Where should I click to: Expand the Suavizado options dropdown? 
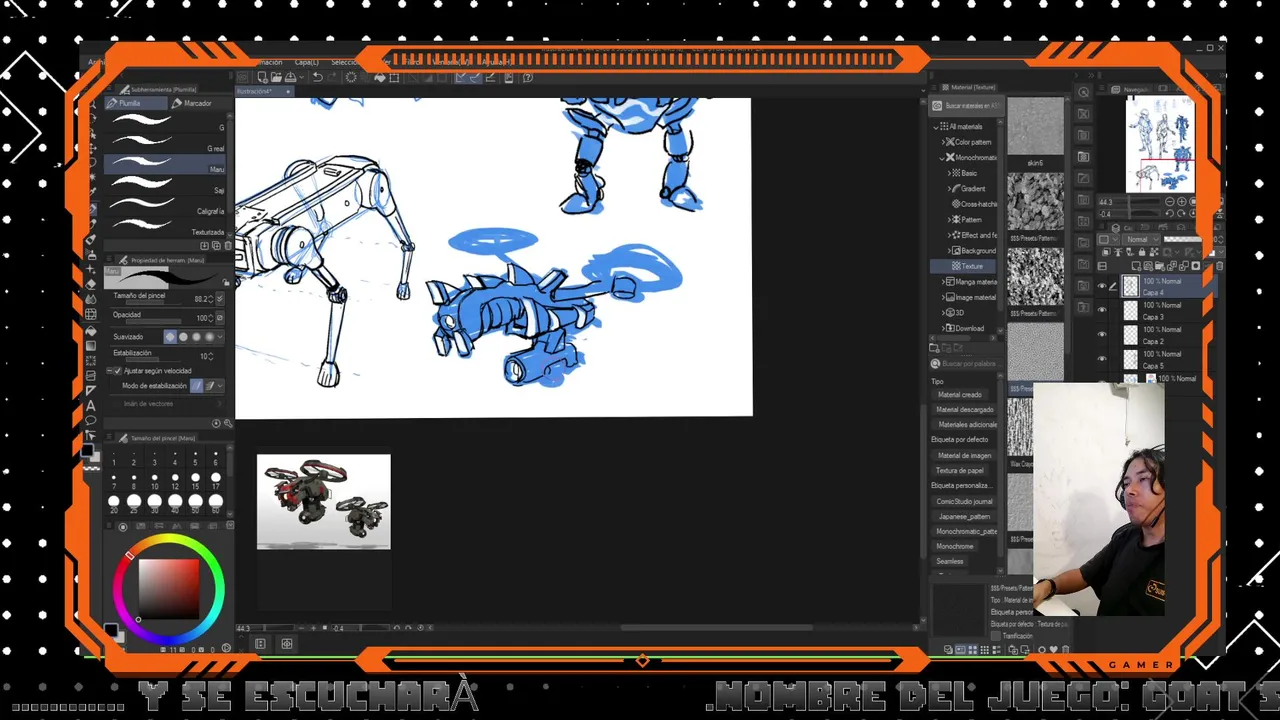[220, 337]
